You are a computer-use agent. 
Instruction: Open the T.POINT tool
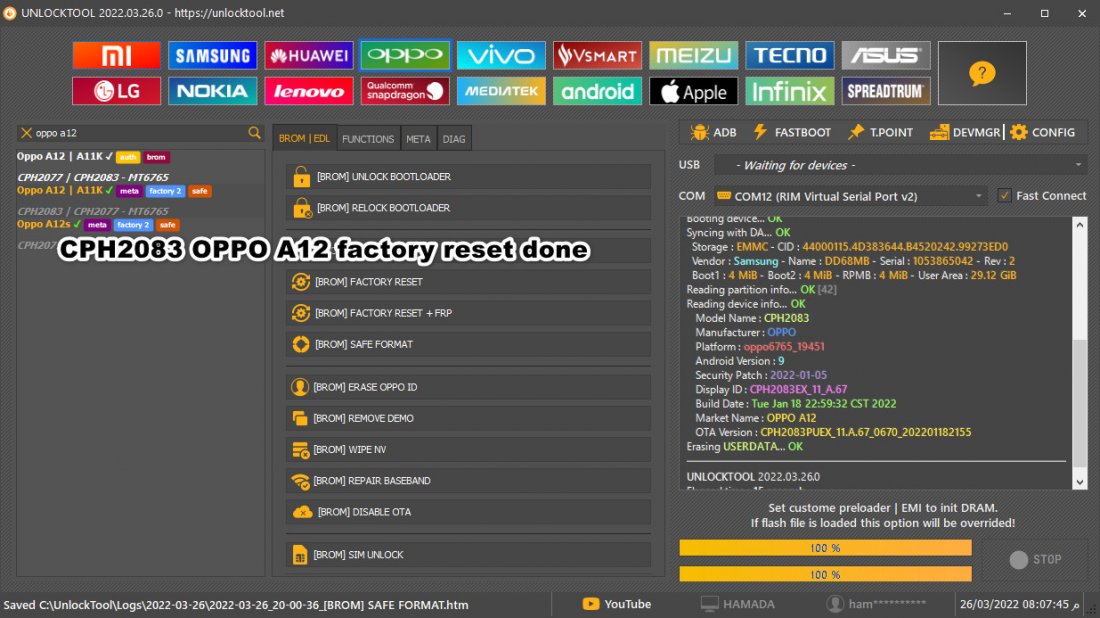point(880,132)
